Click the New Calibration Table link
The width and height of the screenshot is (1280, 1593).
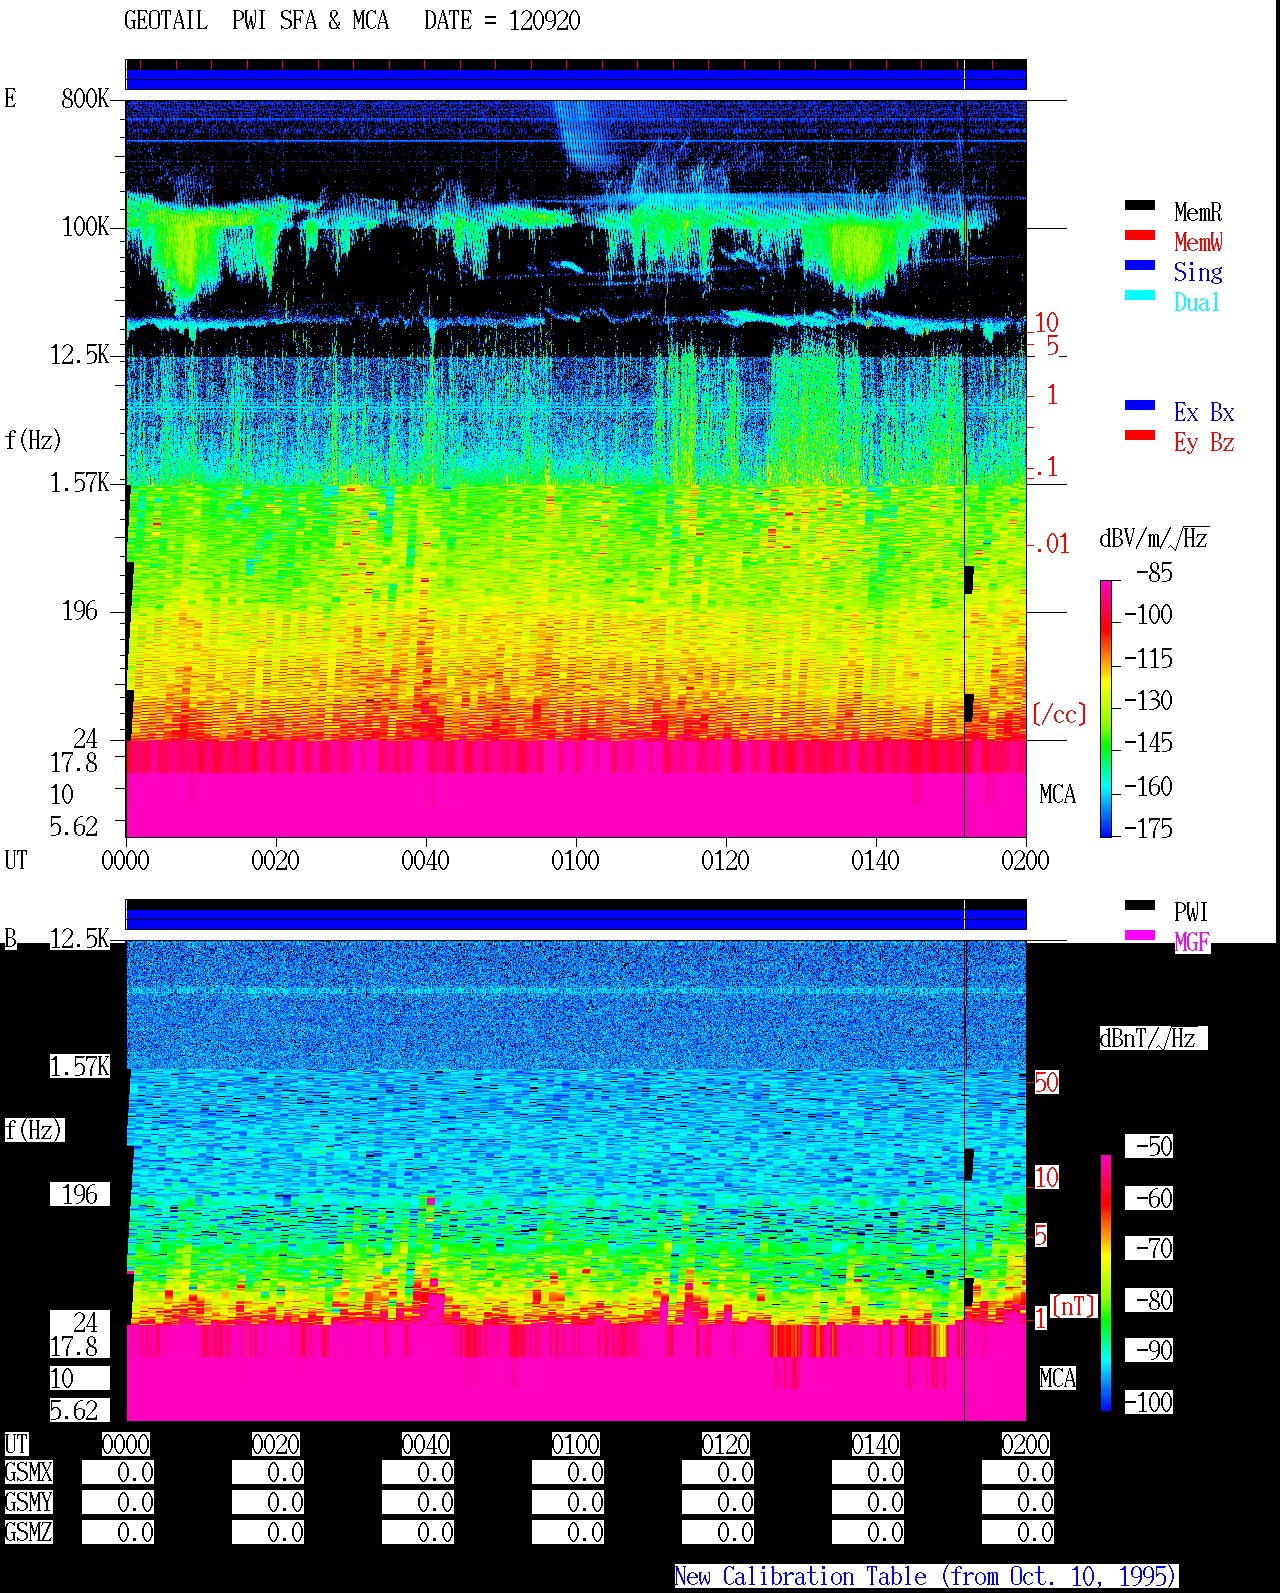(926, 1577)
